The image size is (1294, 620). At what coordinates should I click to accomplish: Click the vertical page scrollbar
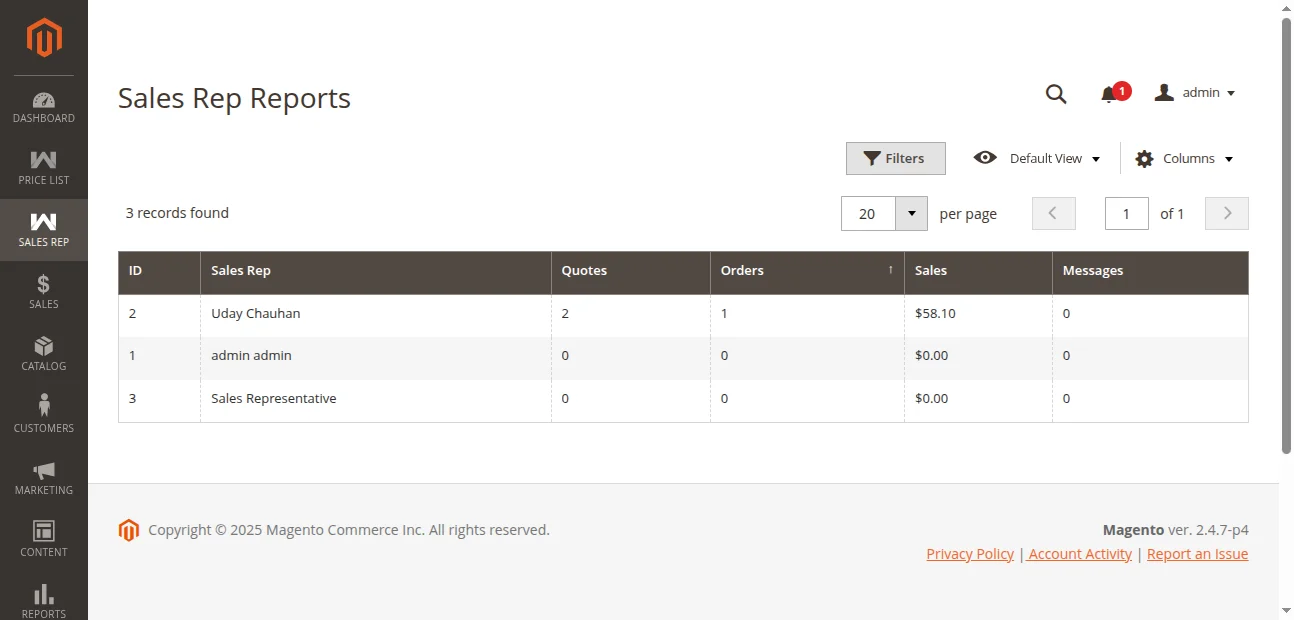pos(1286,235)
